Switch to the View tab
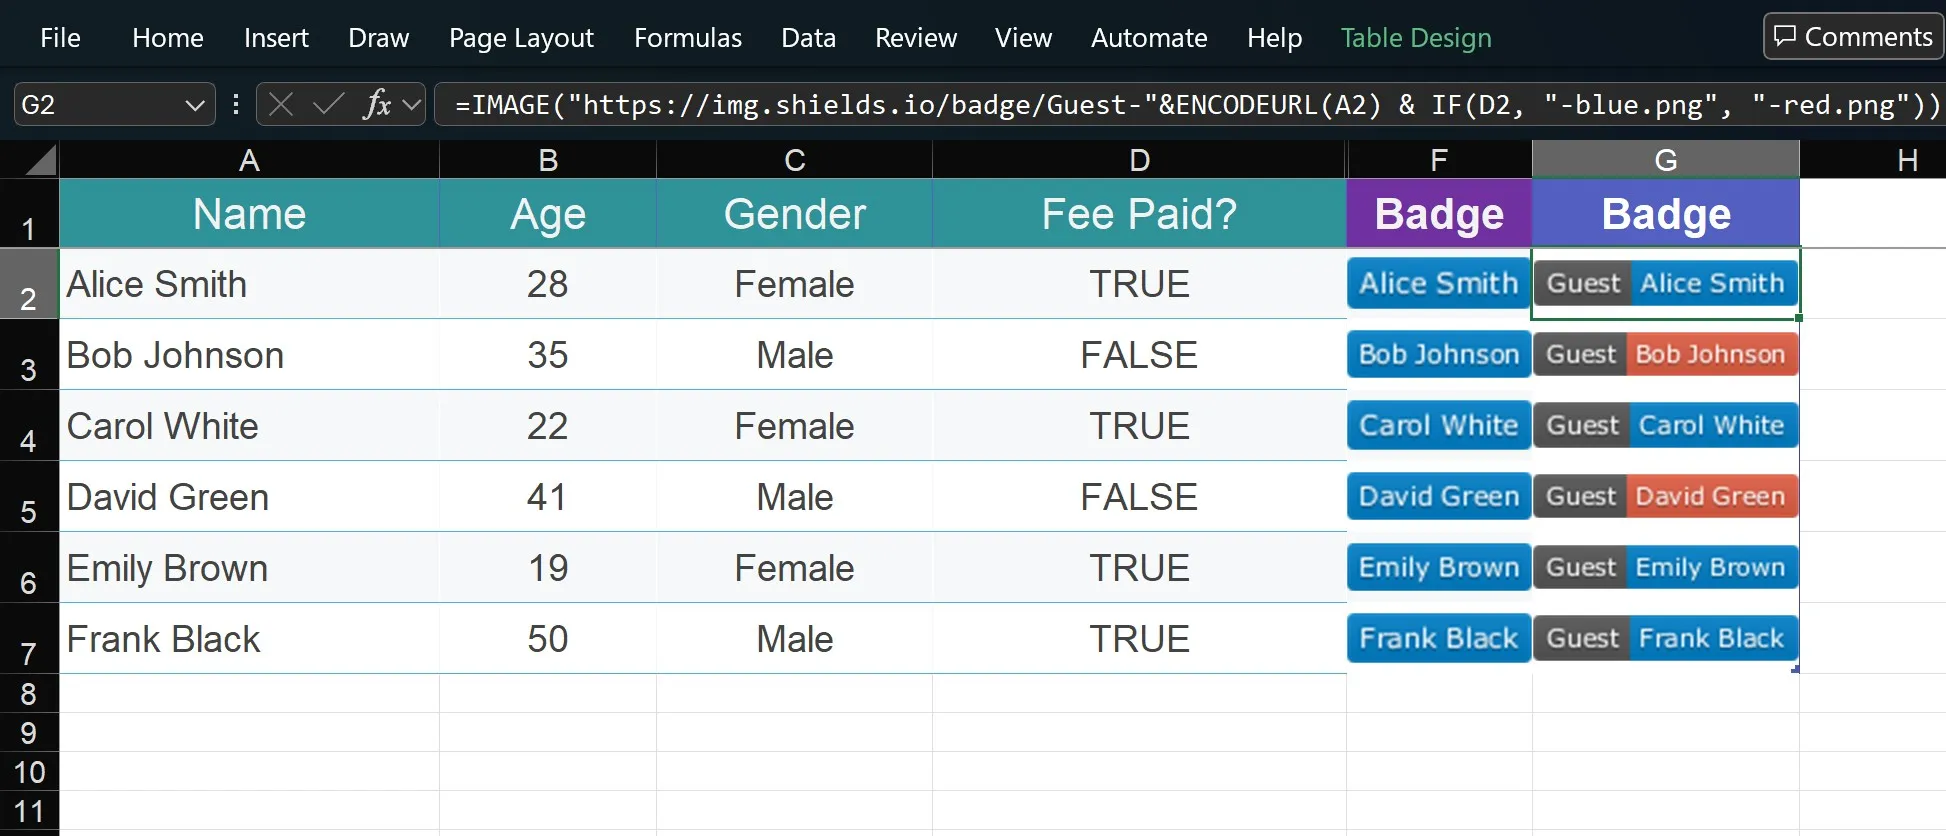The width and height of the screenshot is (1946, 836). coord(1023,38)
